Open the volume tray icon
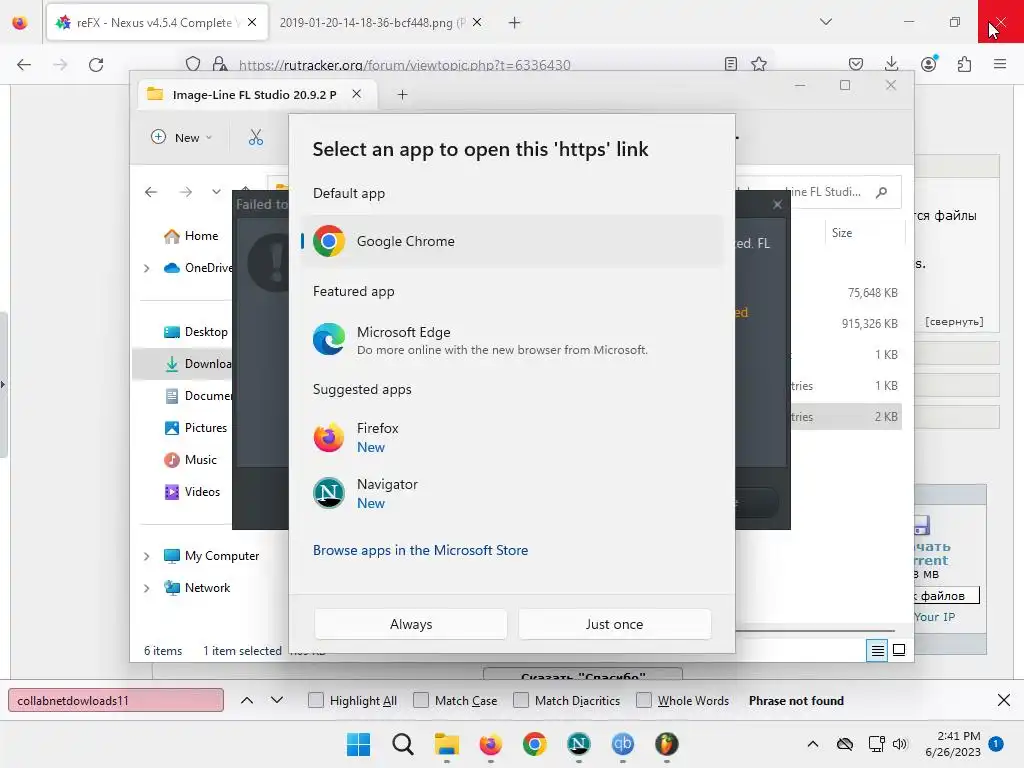The image size is (1024, 768). (900, 744)
